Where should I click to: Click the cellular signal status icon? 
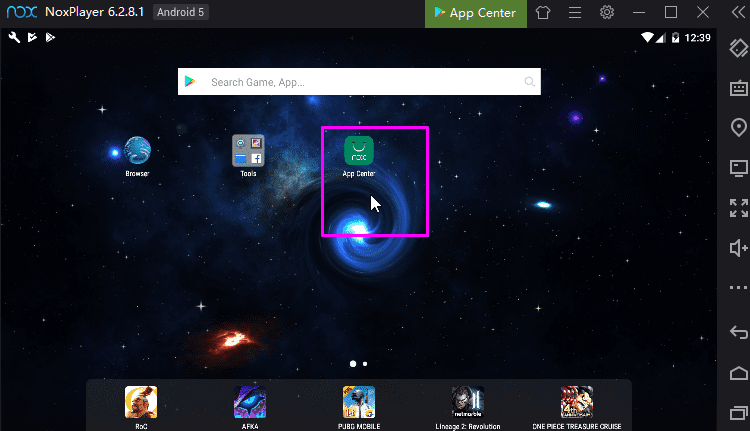(661, 38)
